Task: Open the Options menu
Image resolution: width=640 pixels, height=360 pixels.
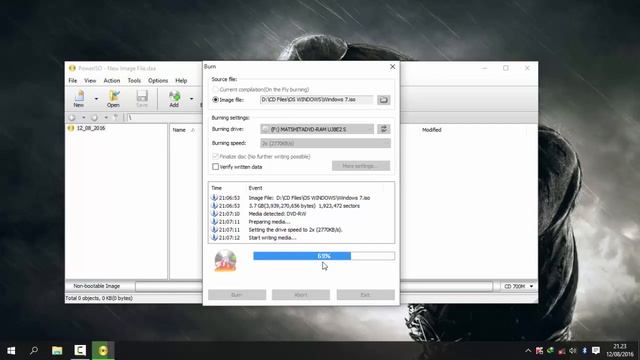Action: 158,81
